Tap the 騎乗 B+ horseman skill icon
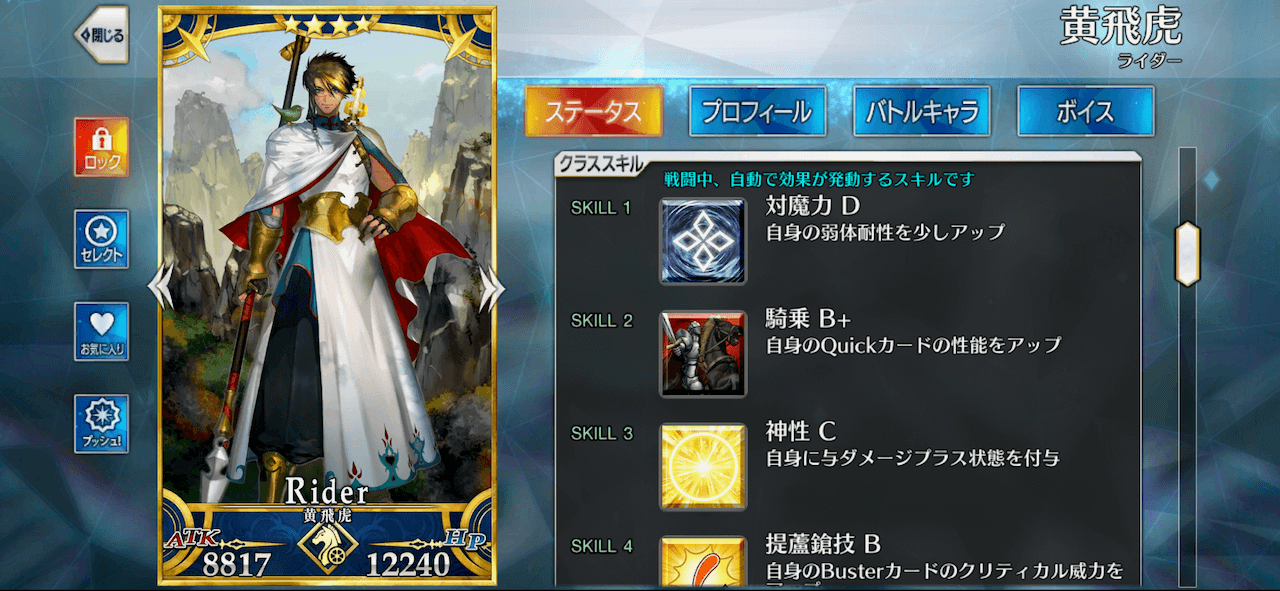This screenshot has height=591, width=1280. pyautogui.click(x=703, y=353)
